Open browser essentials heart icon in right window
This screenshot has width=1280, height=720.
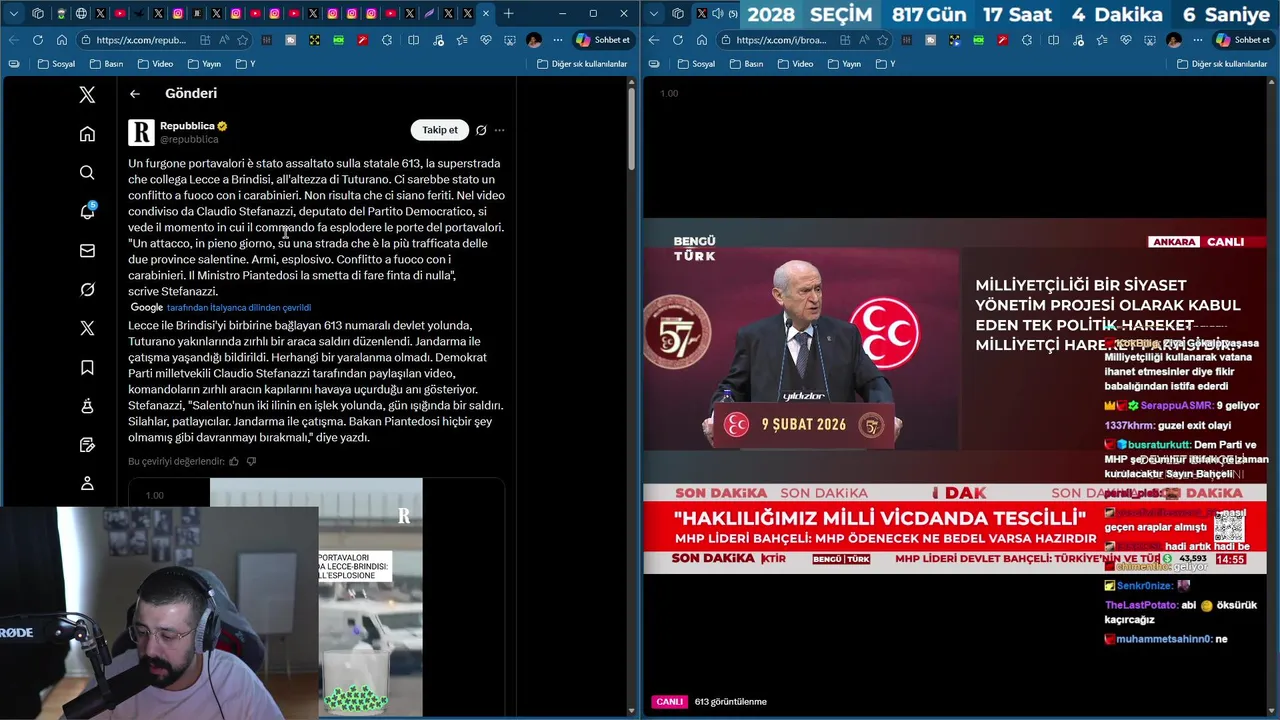pyautogui.click(x=1126, y=40)
